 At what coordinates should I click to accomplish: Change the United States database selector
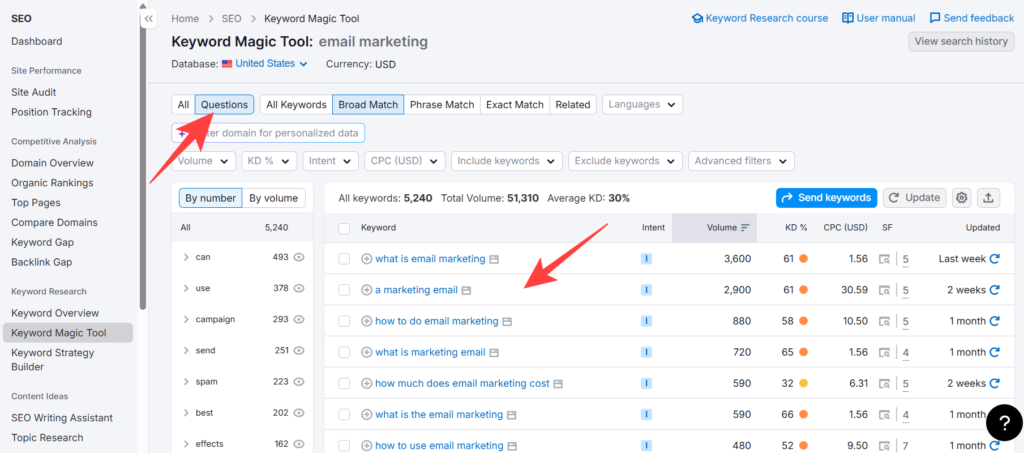click(264, 64)
